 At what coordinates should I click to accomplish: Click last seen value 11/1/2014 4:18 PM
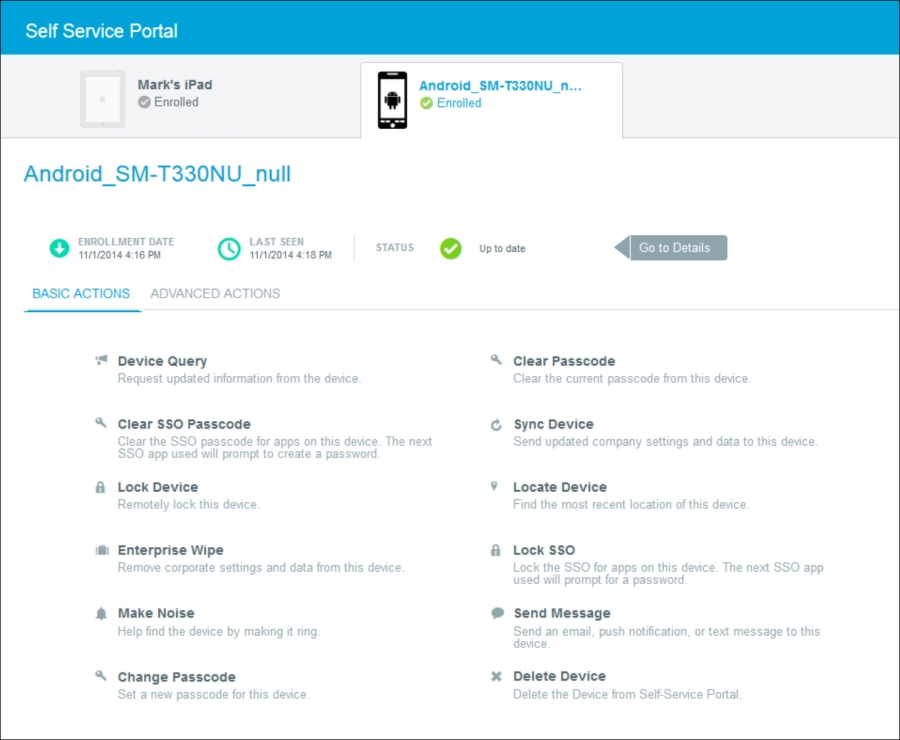click(290, 255)
